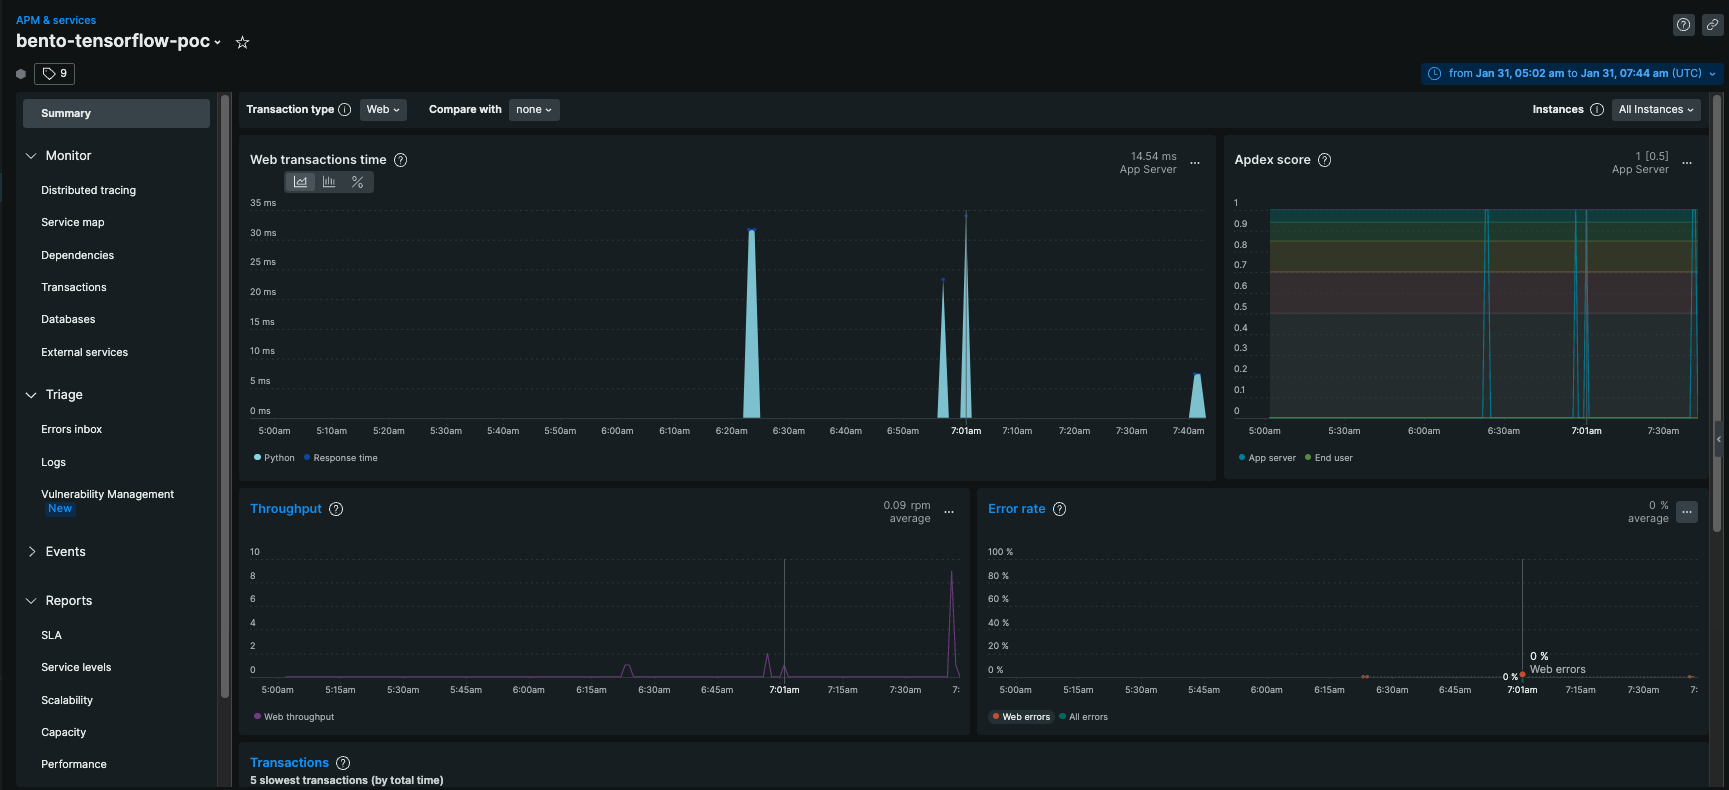This screenshot has height=790, width=1729.
Task: Open Dependencies page
Action: pos(77,255)
